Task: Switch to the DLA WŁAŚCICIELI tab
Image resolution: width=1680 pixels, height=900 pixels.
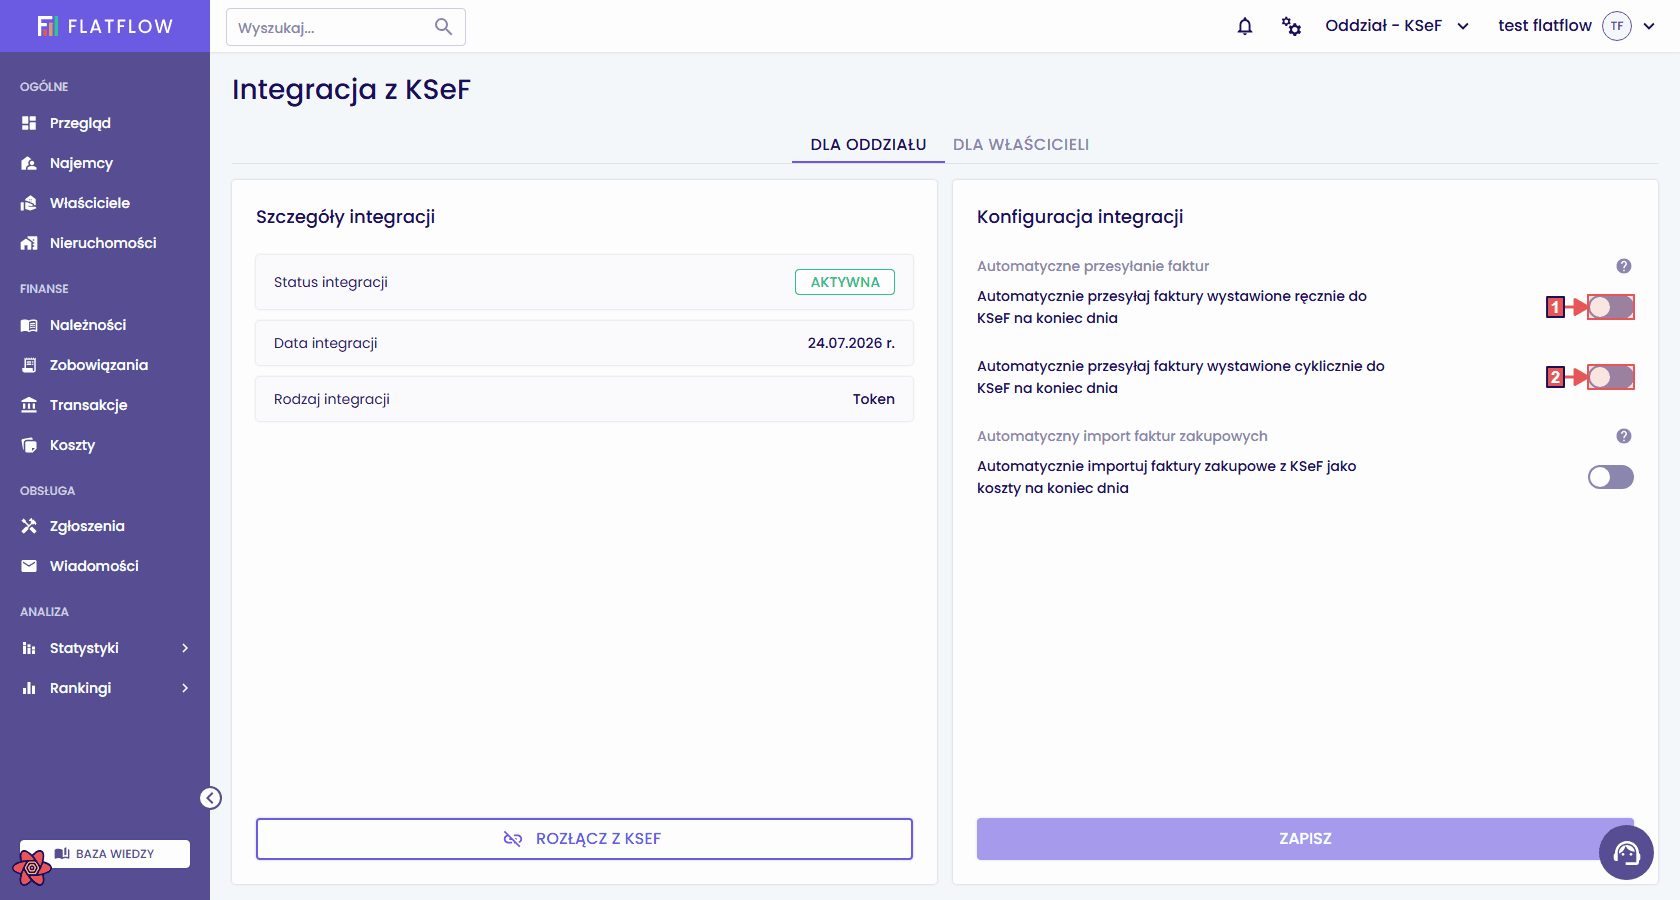Action: coord(1021,145)
